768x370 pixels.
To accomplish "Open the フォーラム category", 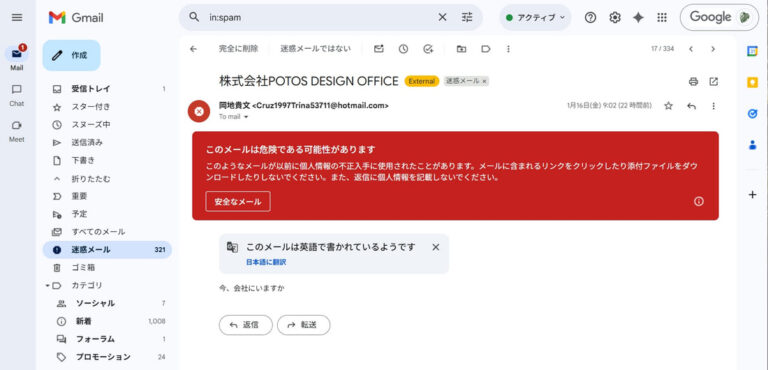I will click(x=107, y=339).
